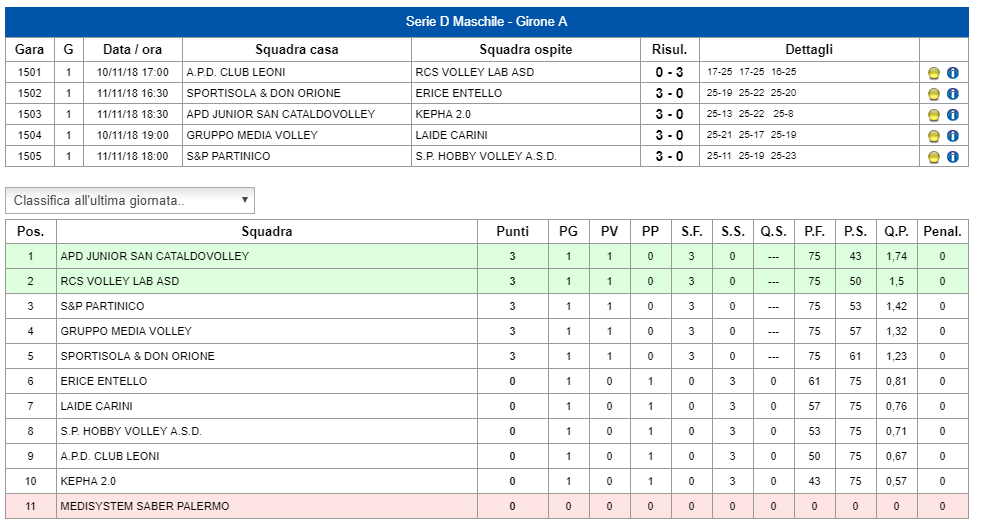Open the info icon for match 1504
Image resolution: width=988 pixels, height=520 pixels.
point(953,136)
